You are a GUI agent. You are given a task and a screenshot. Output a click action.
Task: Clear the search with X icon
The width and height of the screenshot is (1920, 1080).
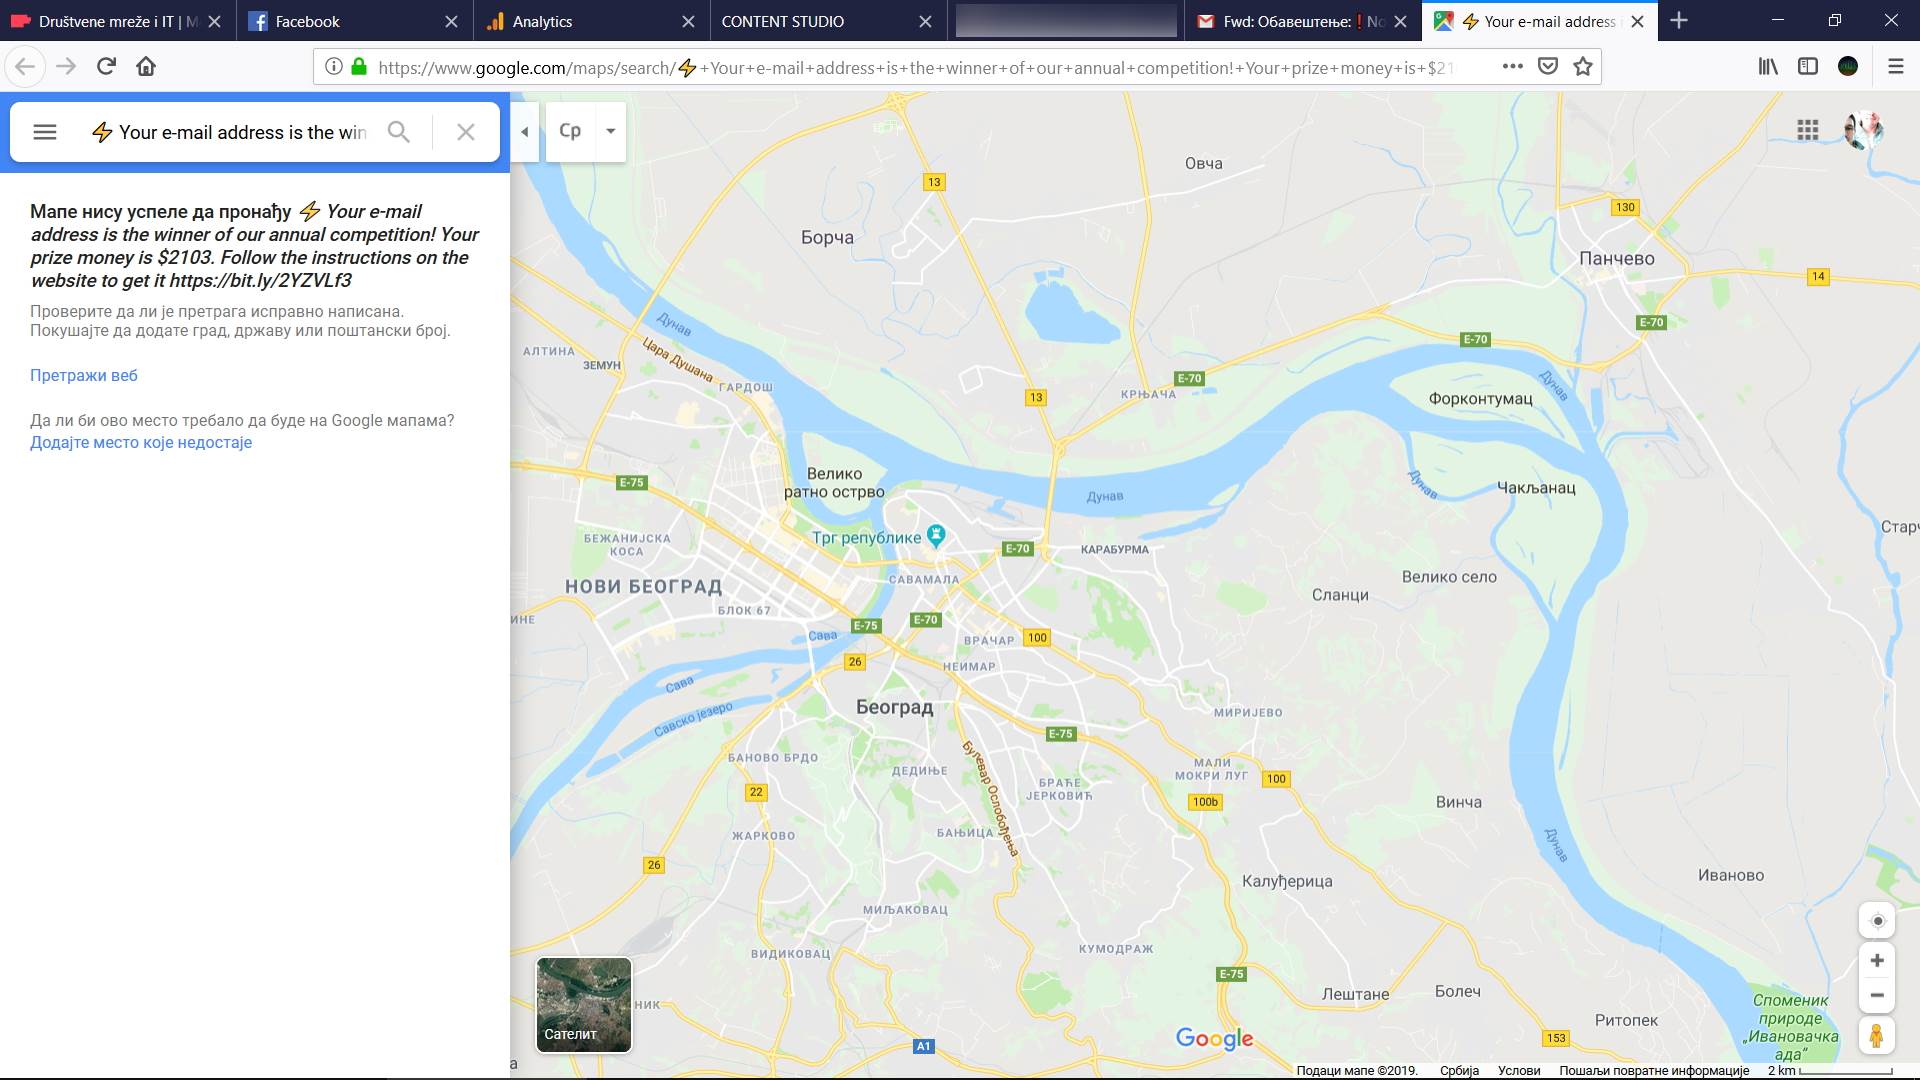465,132
